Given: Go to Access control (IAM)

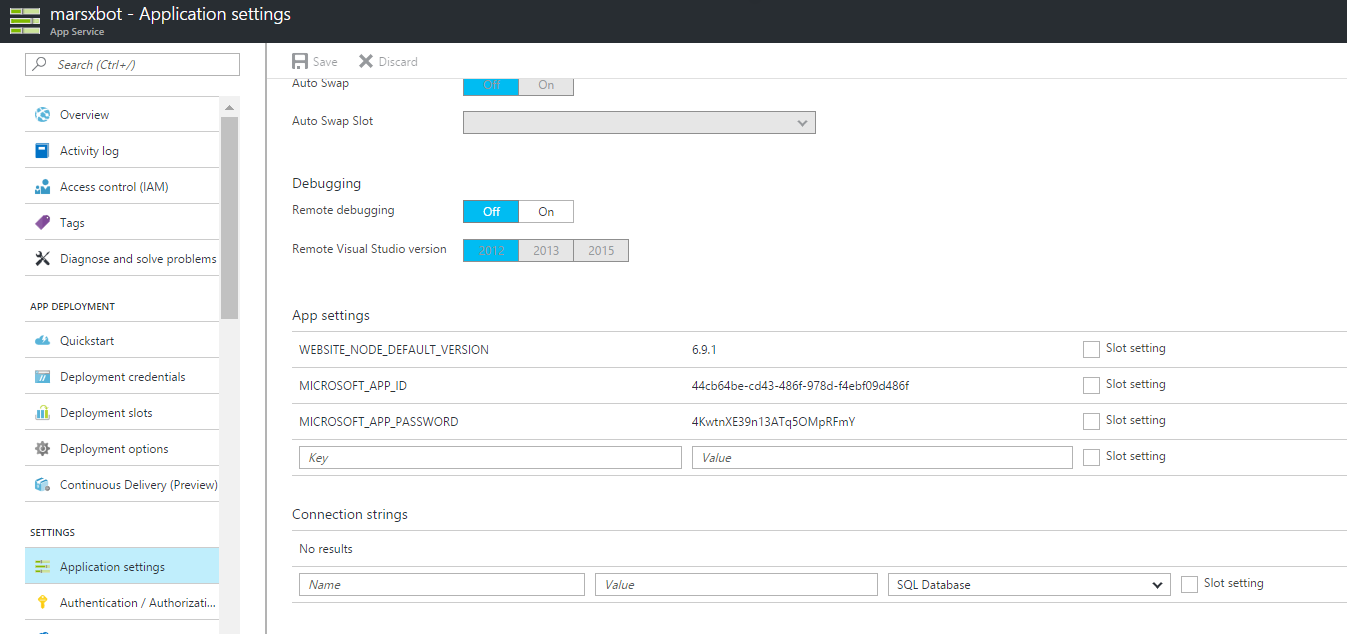Looking at the screenshot, I should pos(122,187).
